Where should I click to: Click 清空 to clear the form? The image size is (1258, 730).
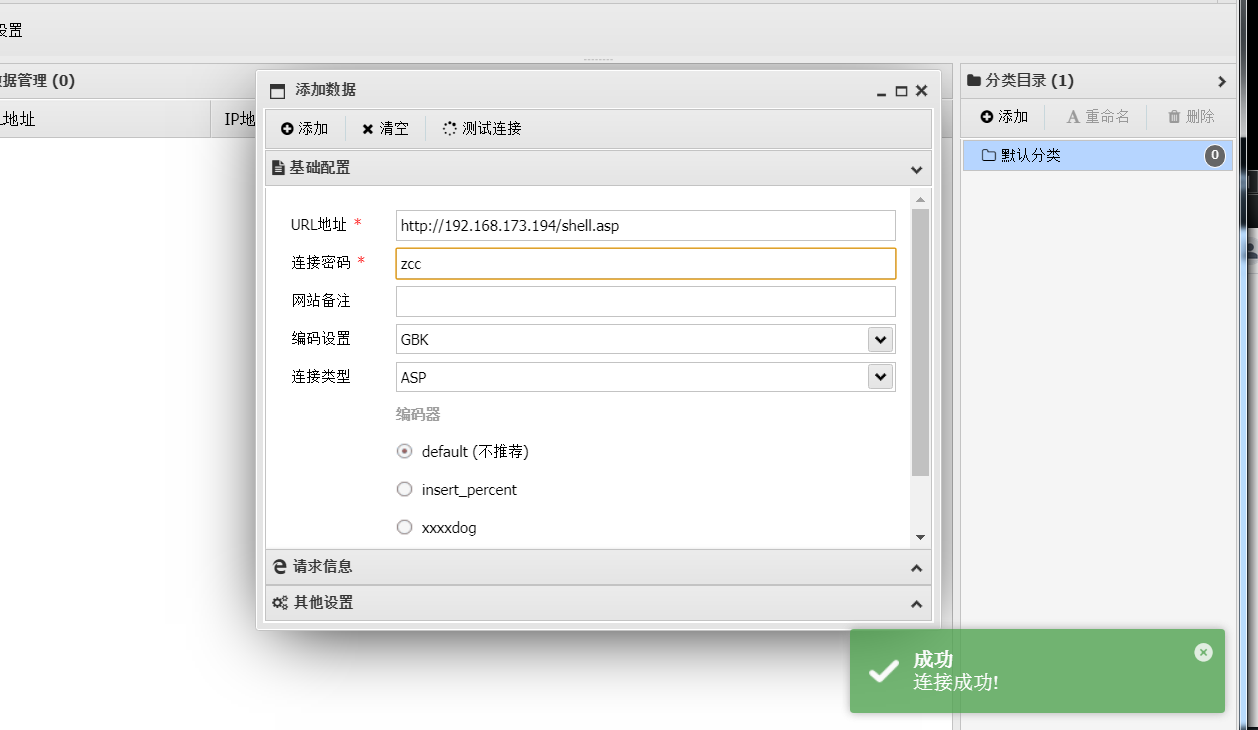click(385, 129)
